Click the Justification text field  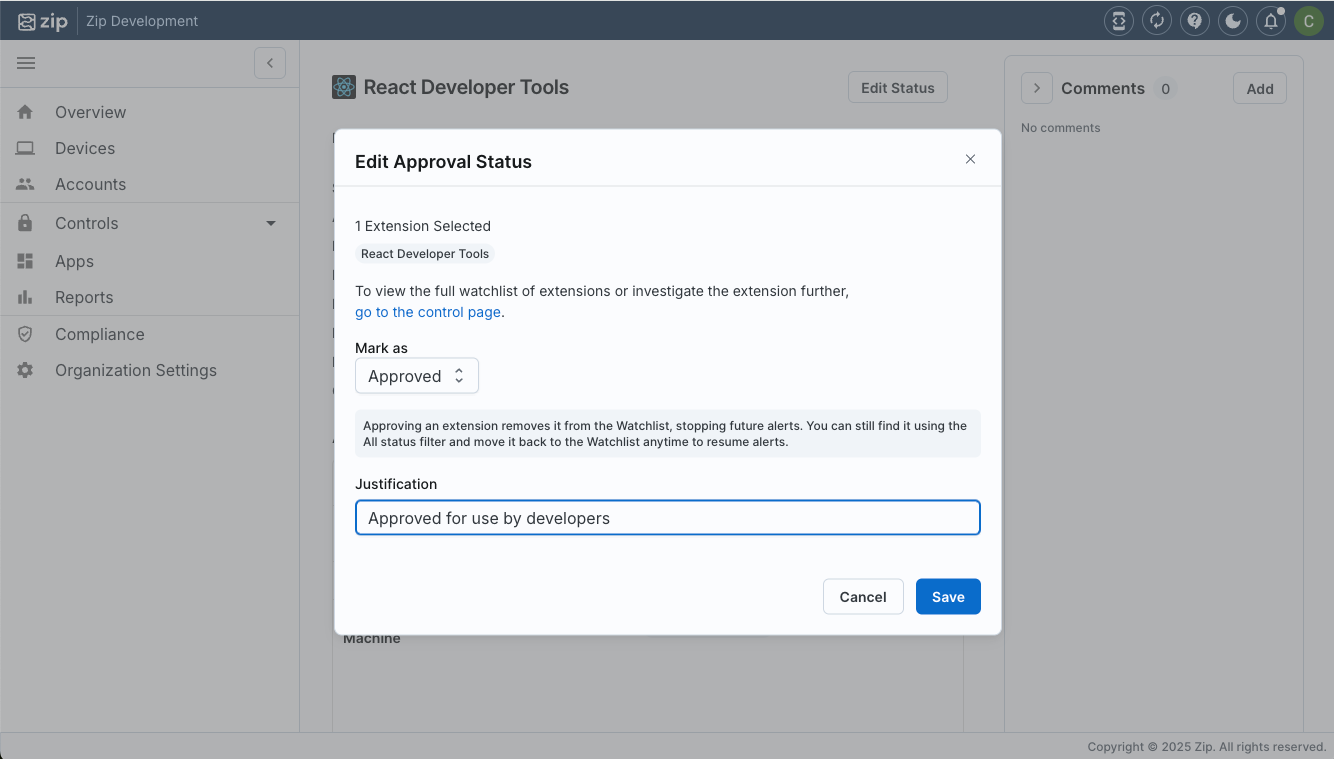tap(667, 518)
